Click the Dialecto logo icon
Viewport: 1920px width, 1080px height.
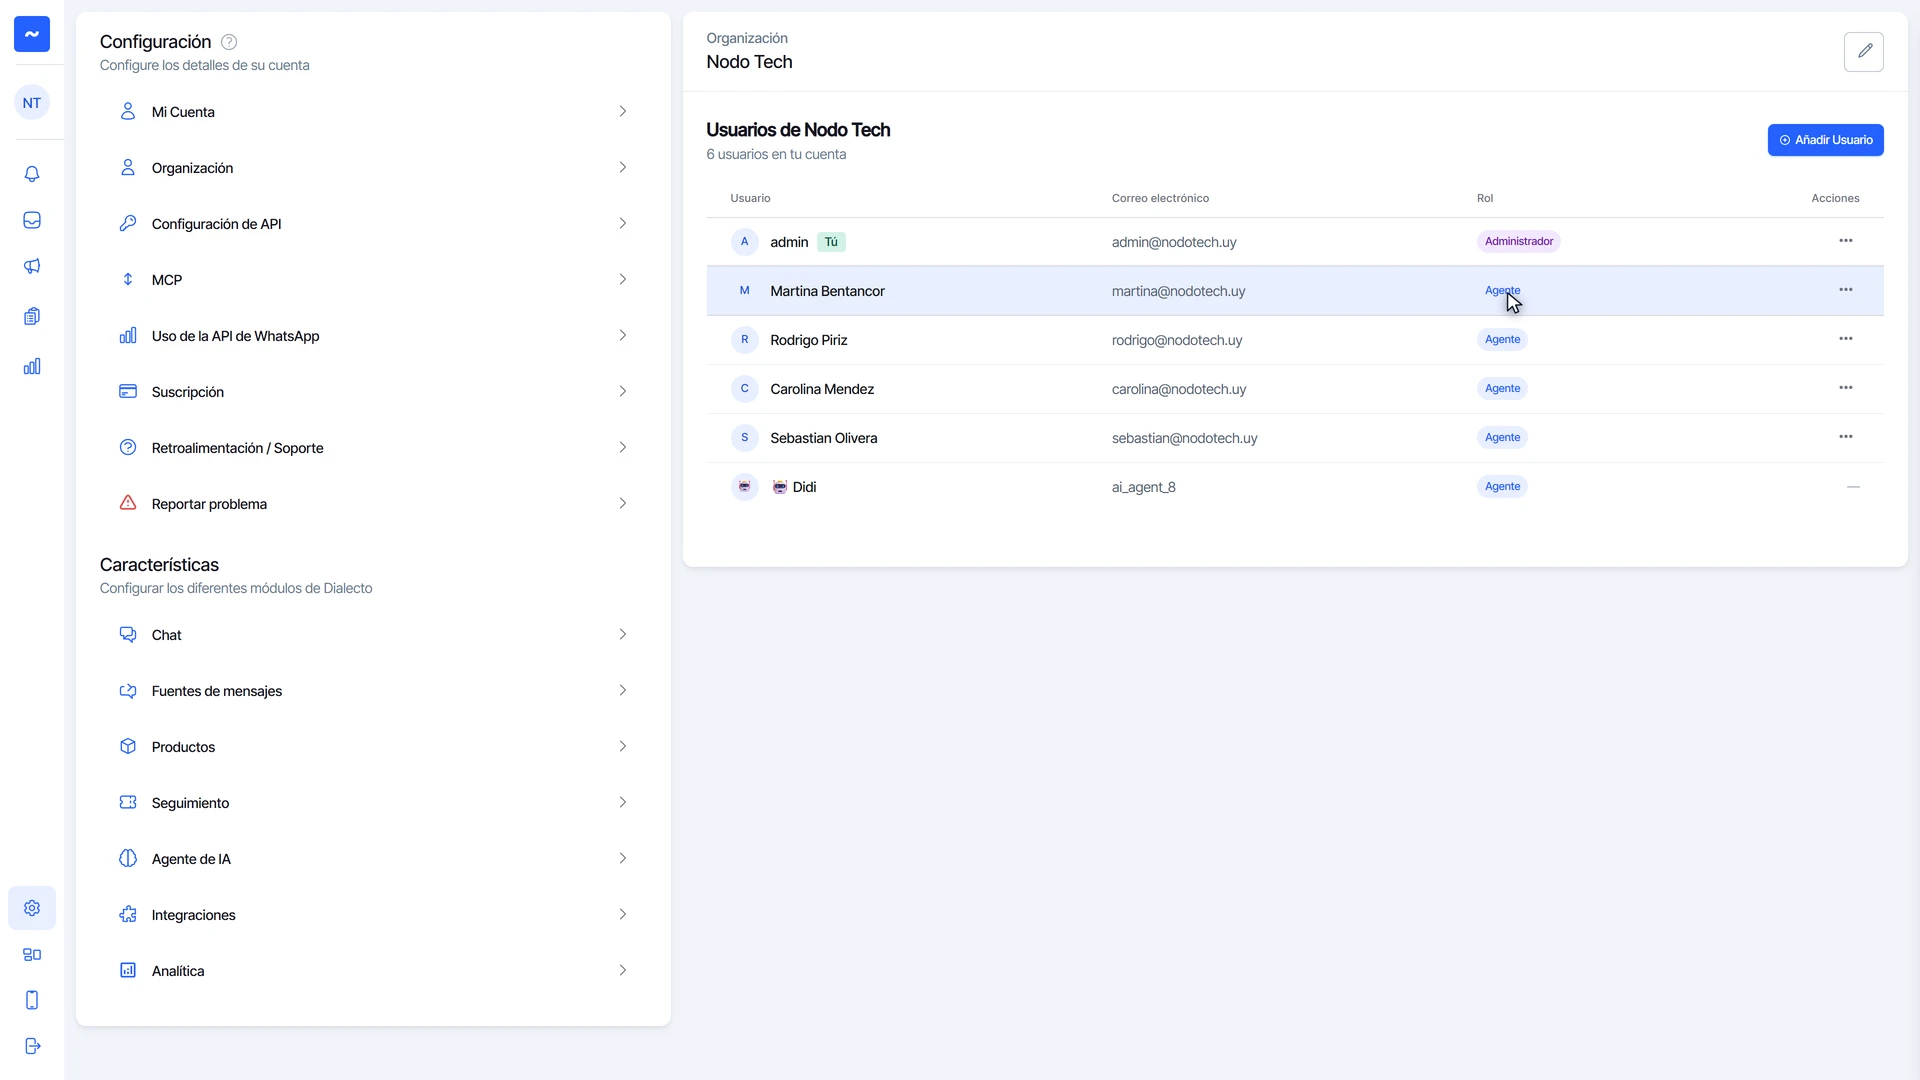32,34
